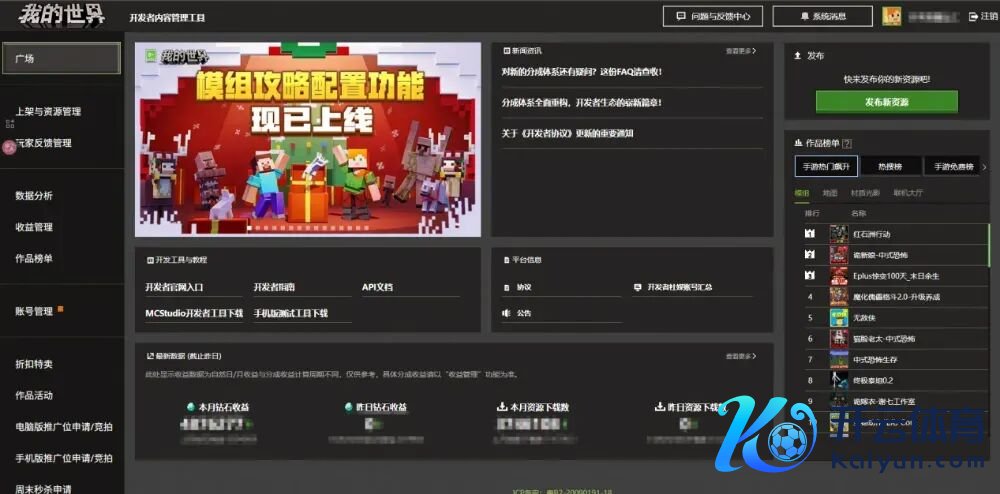Screen dimensions: 1000x494
Task: Open the 问题与反馈中心 button
Action: (x=712, y=16)
